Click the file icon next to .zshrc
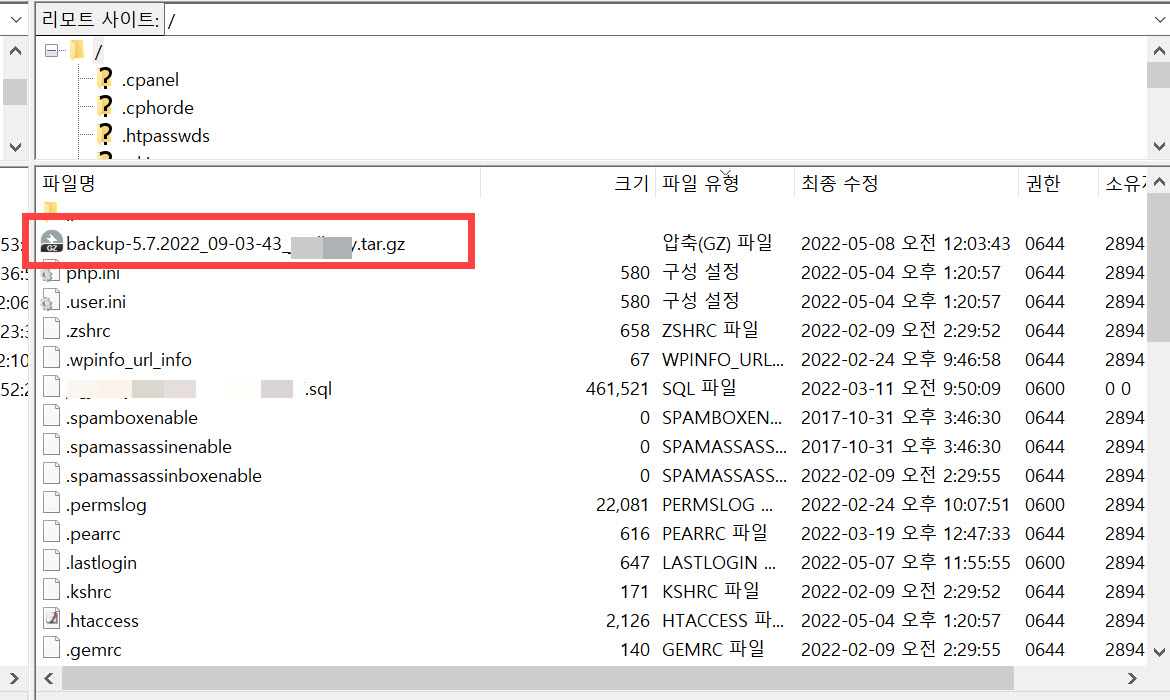The width and height of the screenshot is (1170, 700). pos(51,329)
